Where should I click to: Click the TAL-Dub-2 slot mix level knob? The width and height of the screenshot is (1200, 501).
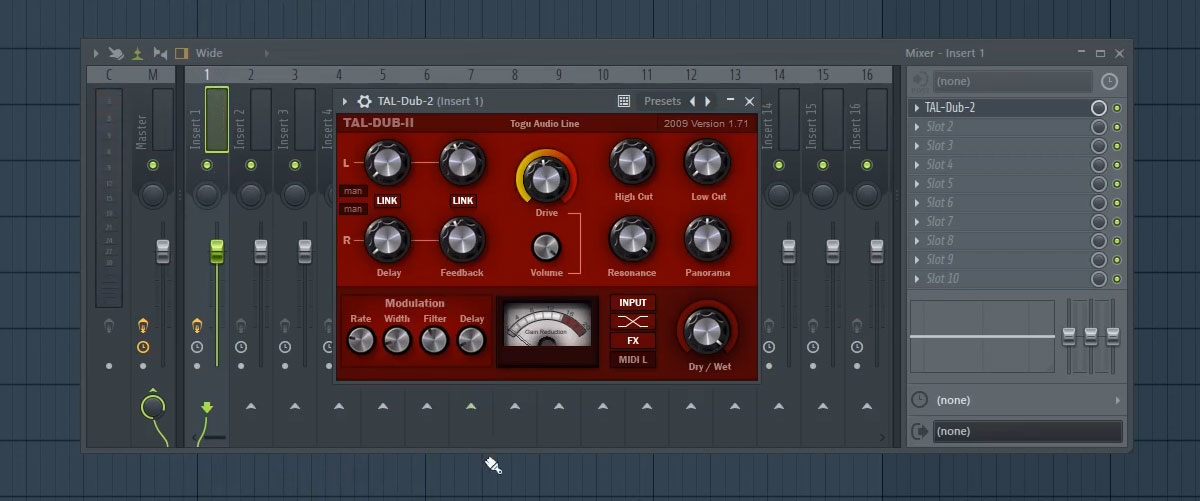click(x=1099, y=108)
